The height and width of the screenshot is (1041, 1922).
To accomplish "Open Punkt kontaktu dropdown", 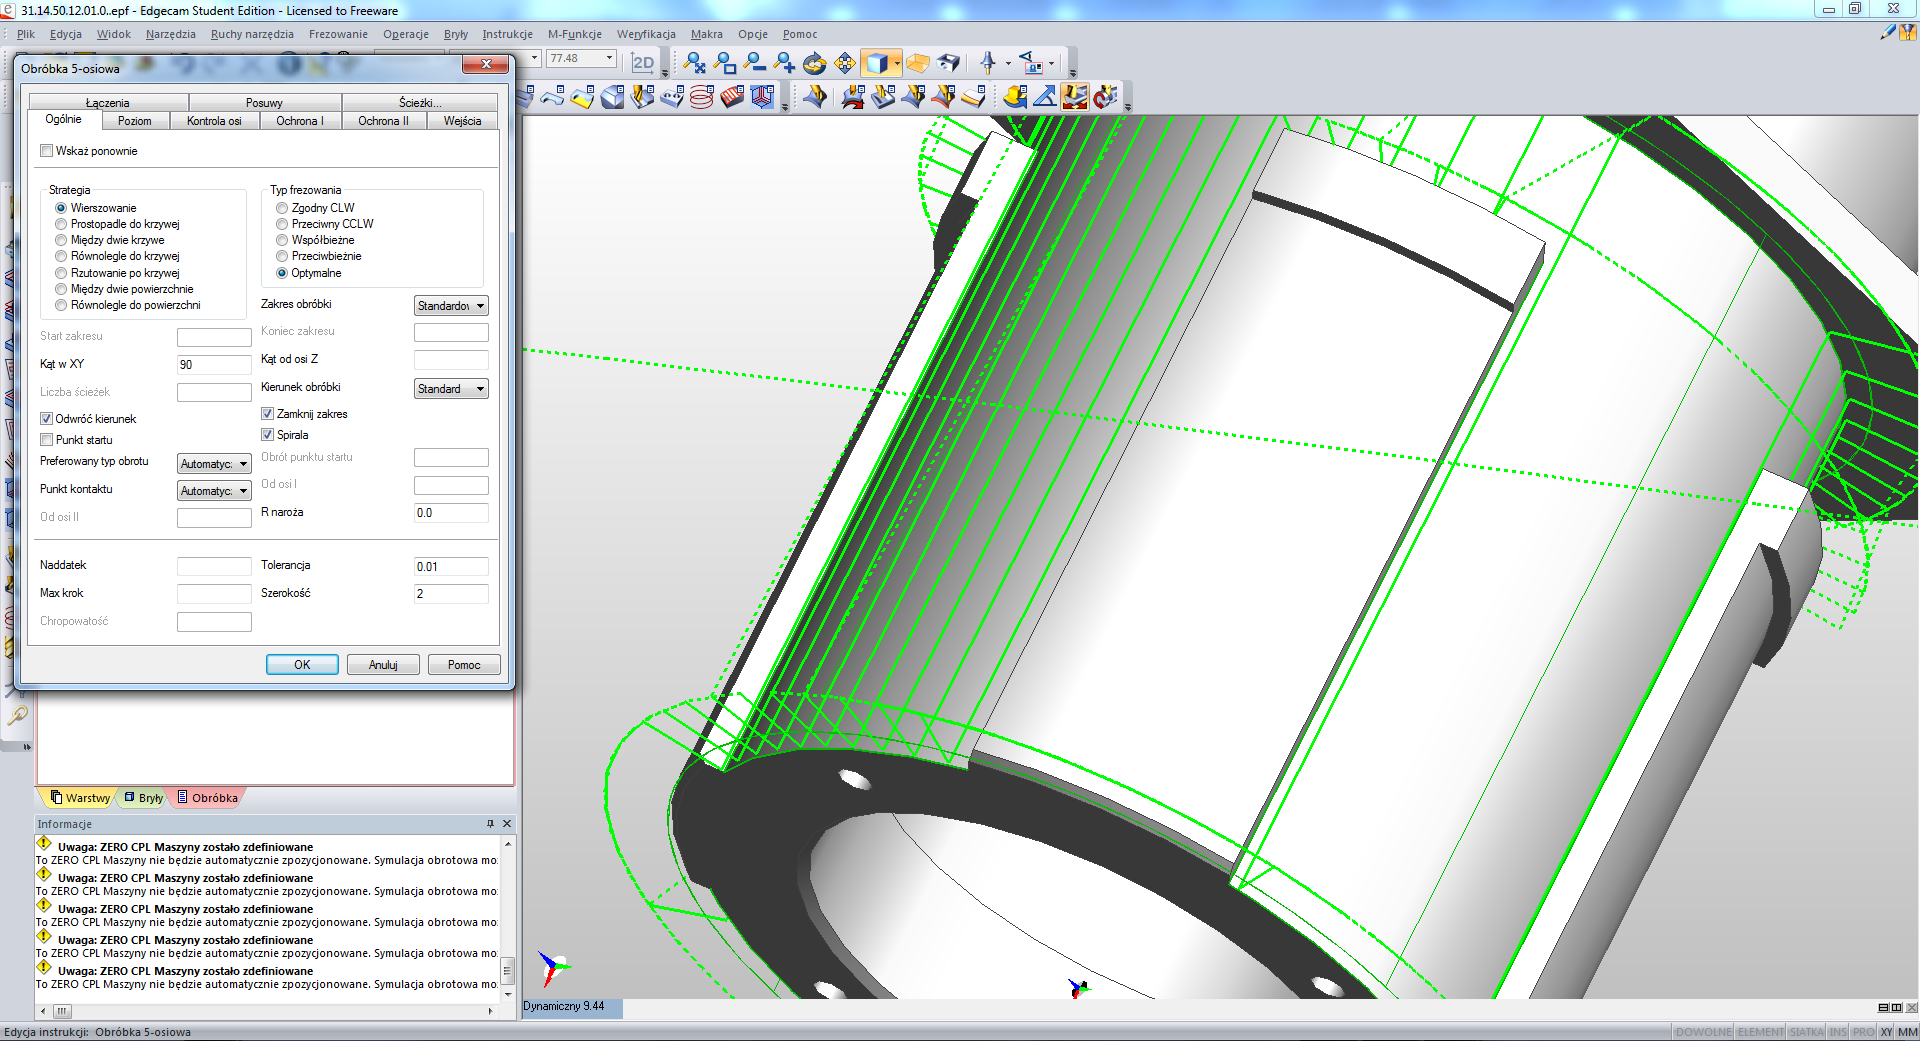I will 214,491.
